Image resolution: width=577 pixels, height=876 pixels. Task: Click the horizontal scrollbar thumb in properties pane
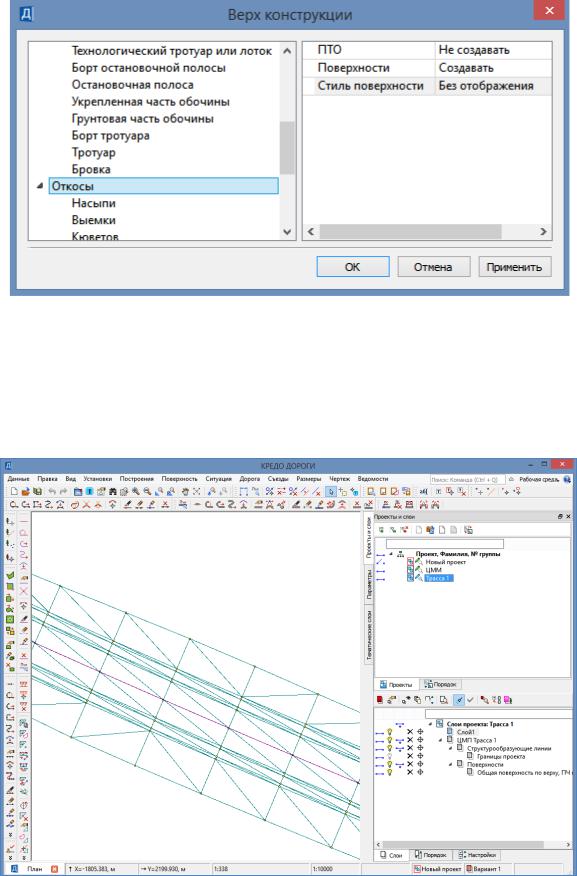410,231
